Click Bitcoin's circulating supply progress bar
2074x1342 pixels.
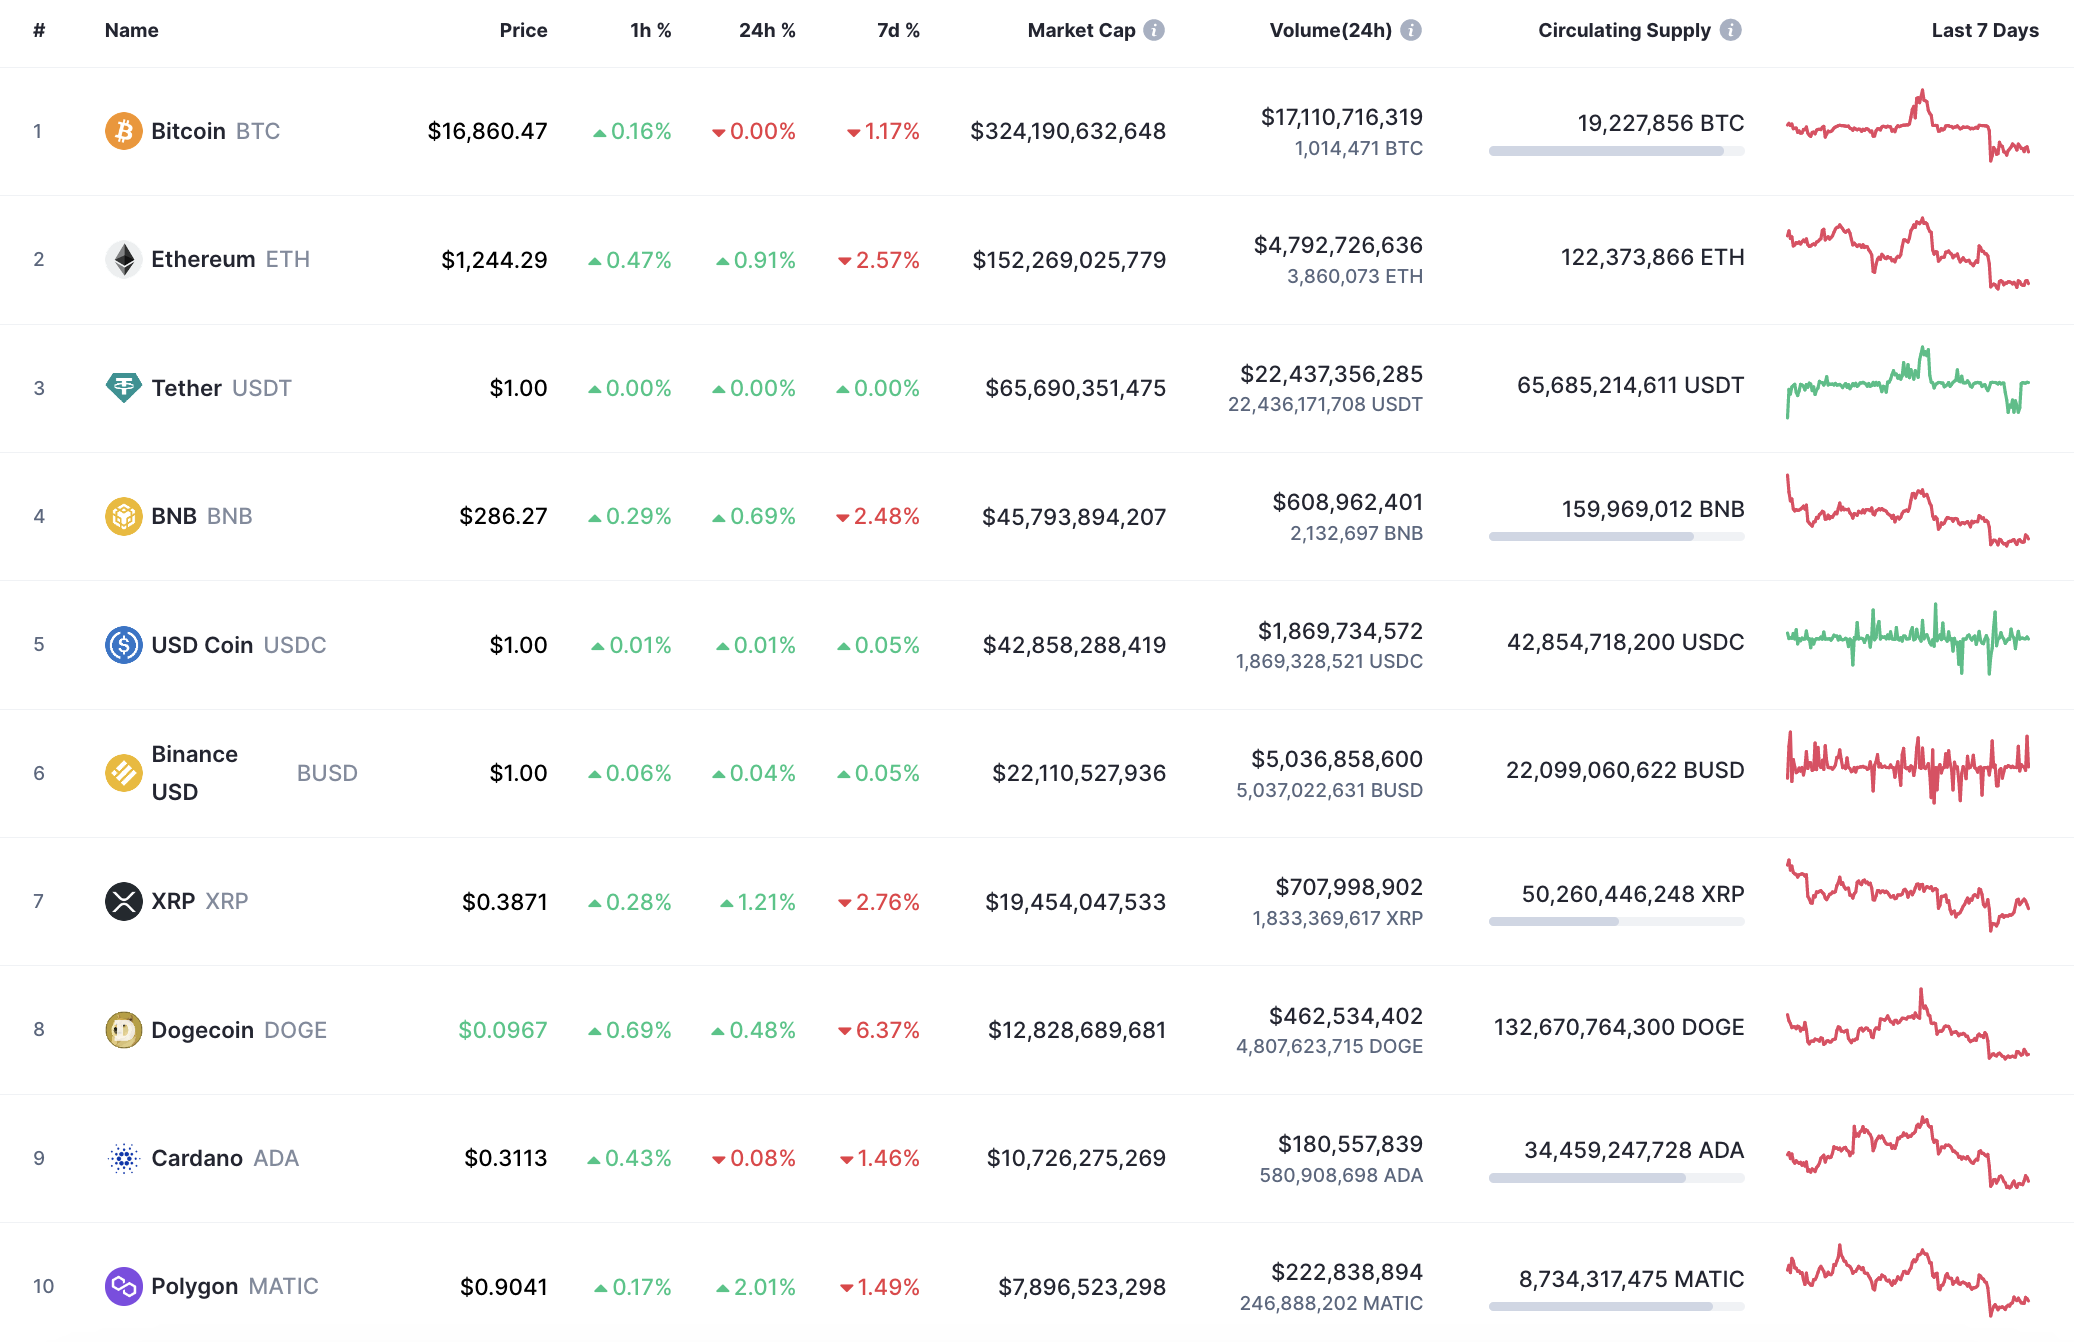point(1616,152)
